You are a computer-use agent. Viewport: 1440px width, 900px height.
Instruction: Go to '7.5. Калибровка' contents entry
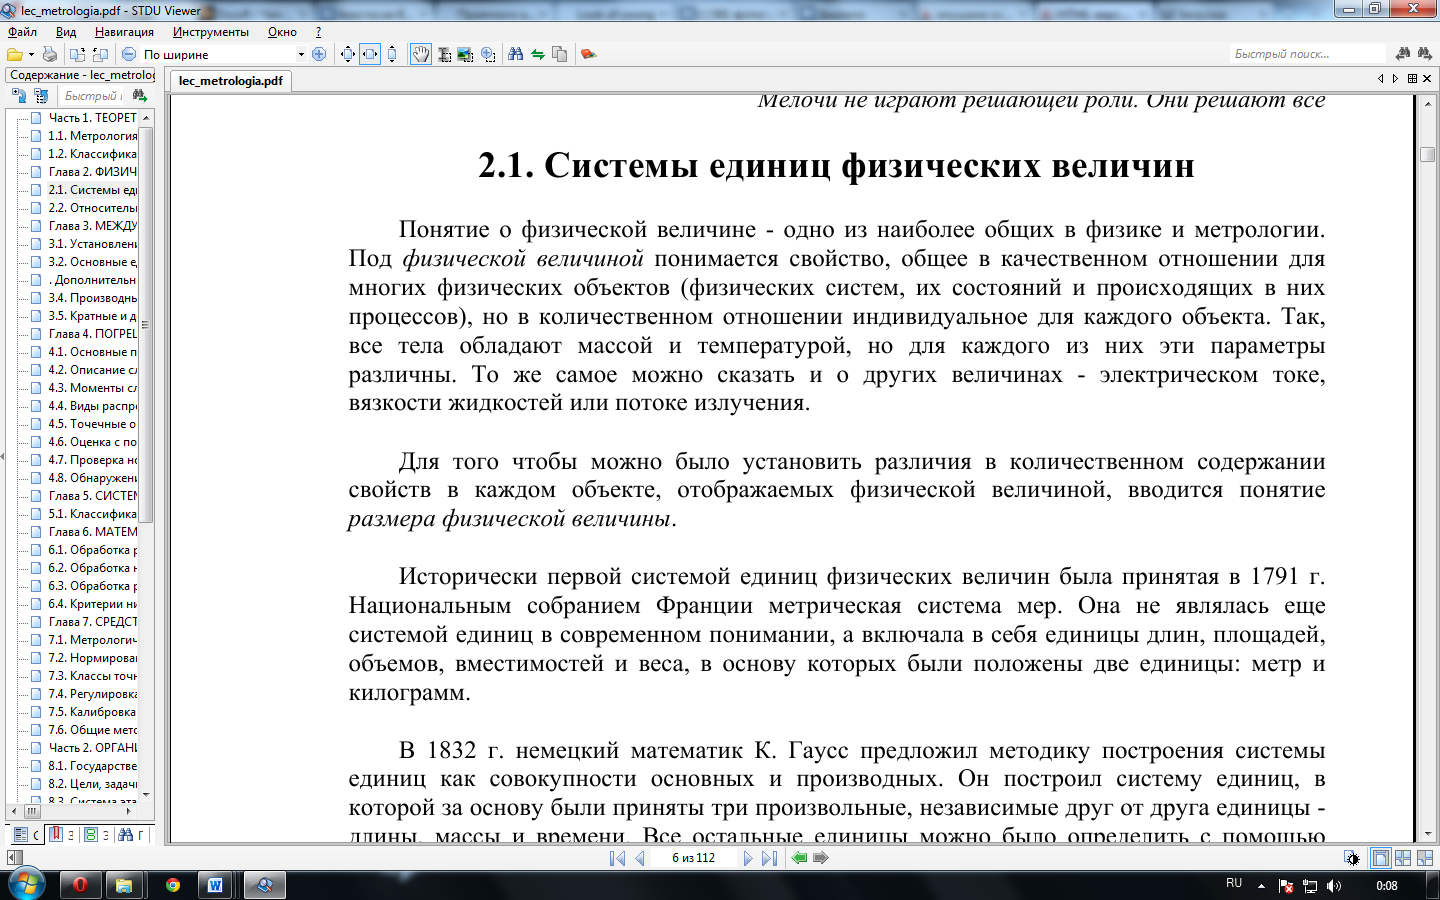pos(92,712)
